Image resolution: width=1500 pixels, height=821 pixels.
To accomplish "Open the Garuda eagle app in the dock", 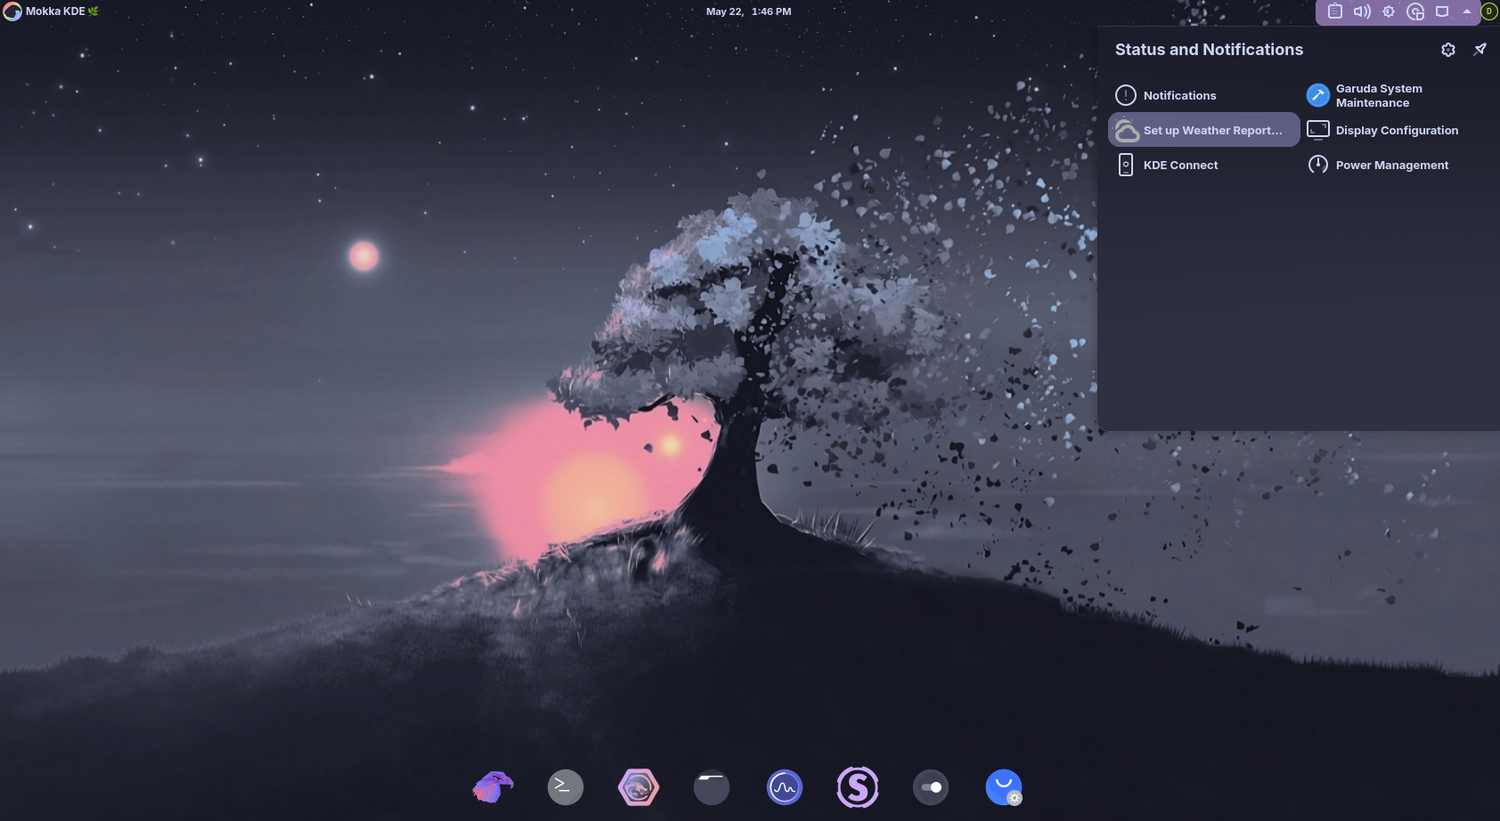I will pos(493,787).
